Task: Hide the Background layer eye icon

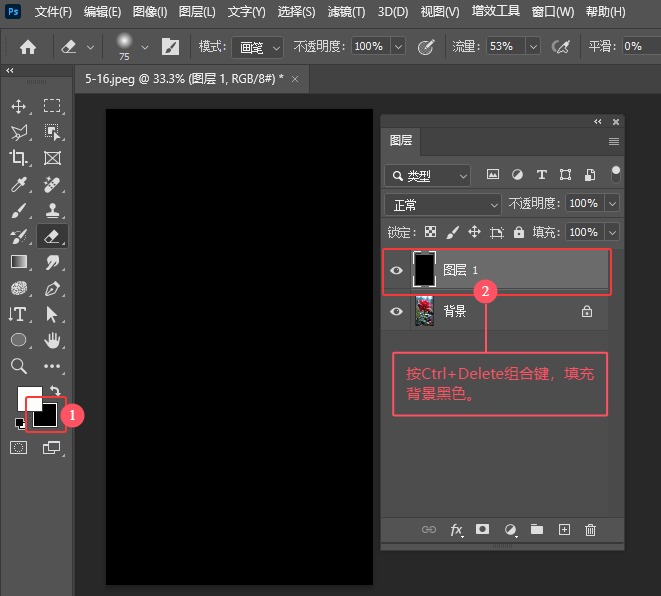Action: tap(396, 311)
